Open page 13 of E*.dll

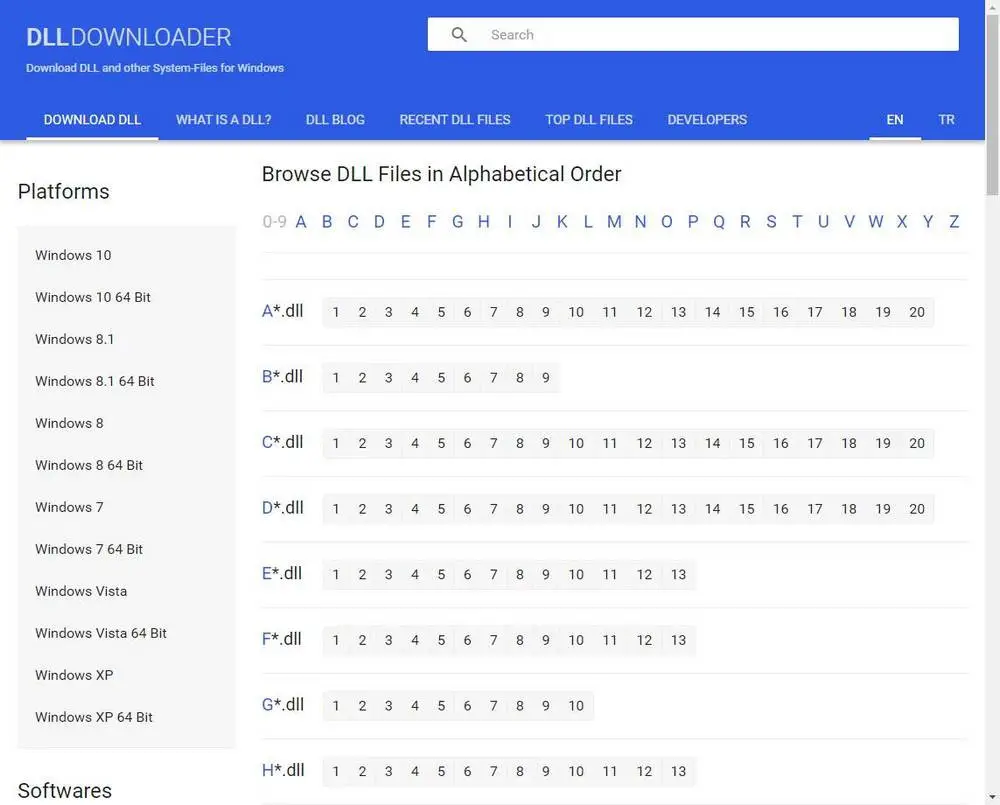pos(679,575)
